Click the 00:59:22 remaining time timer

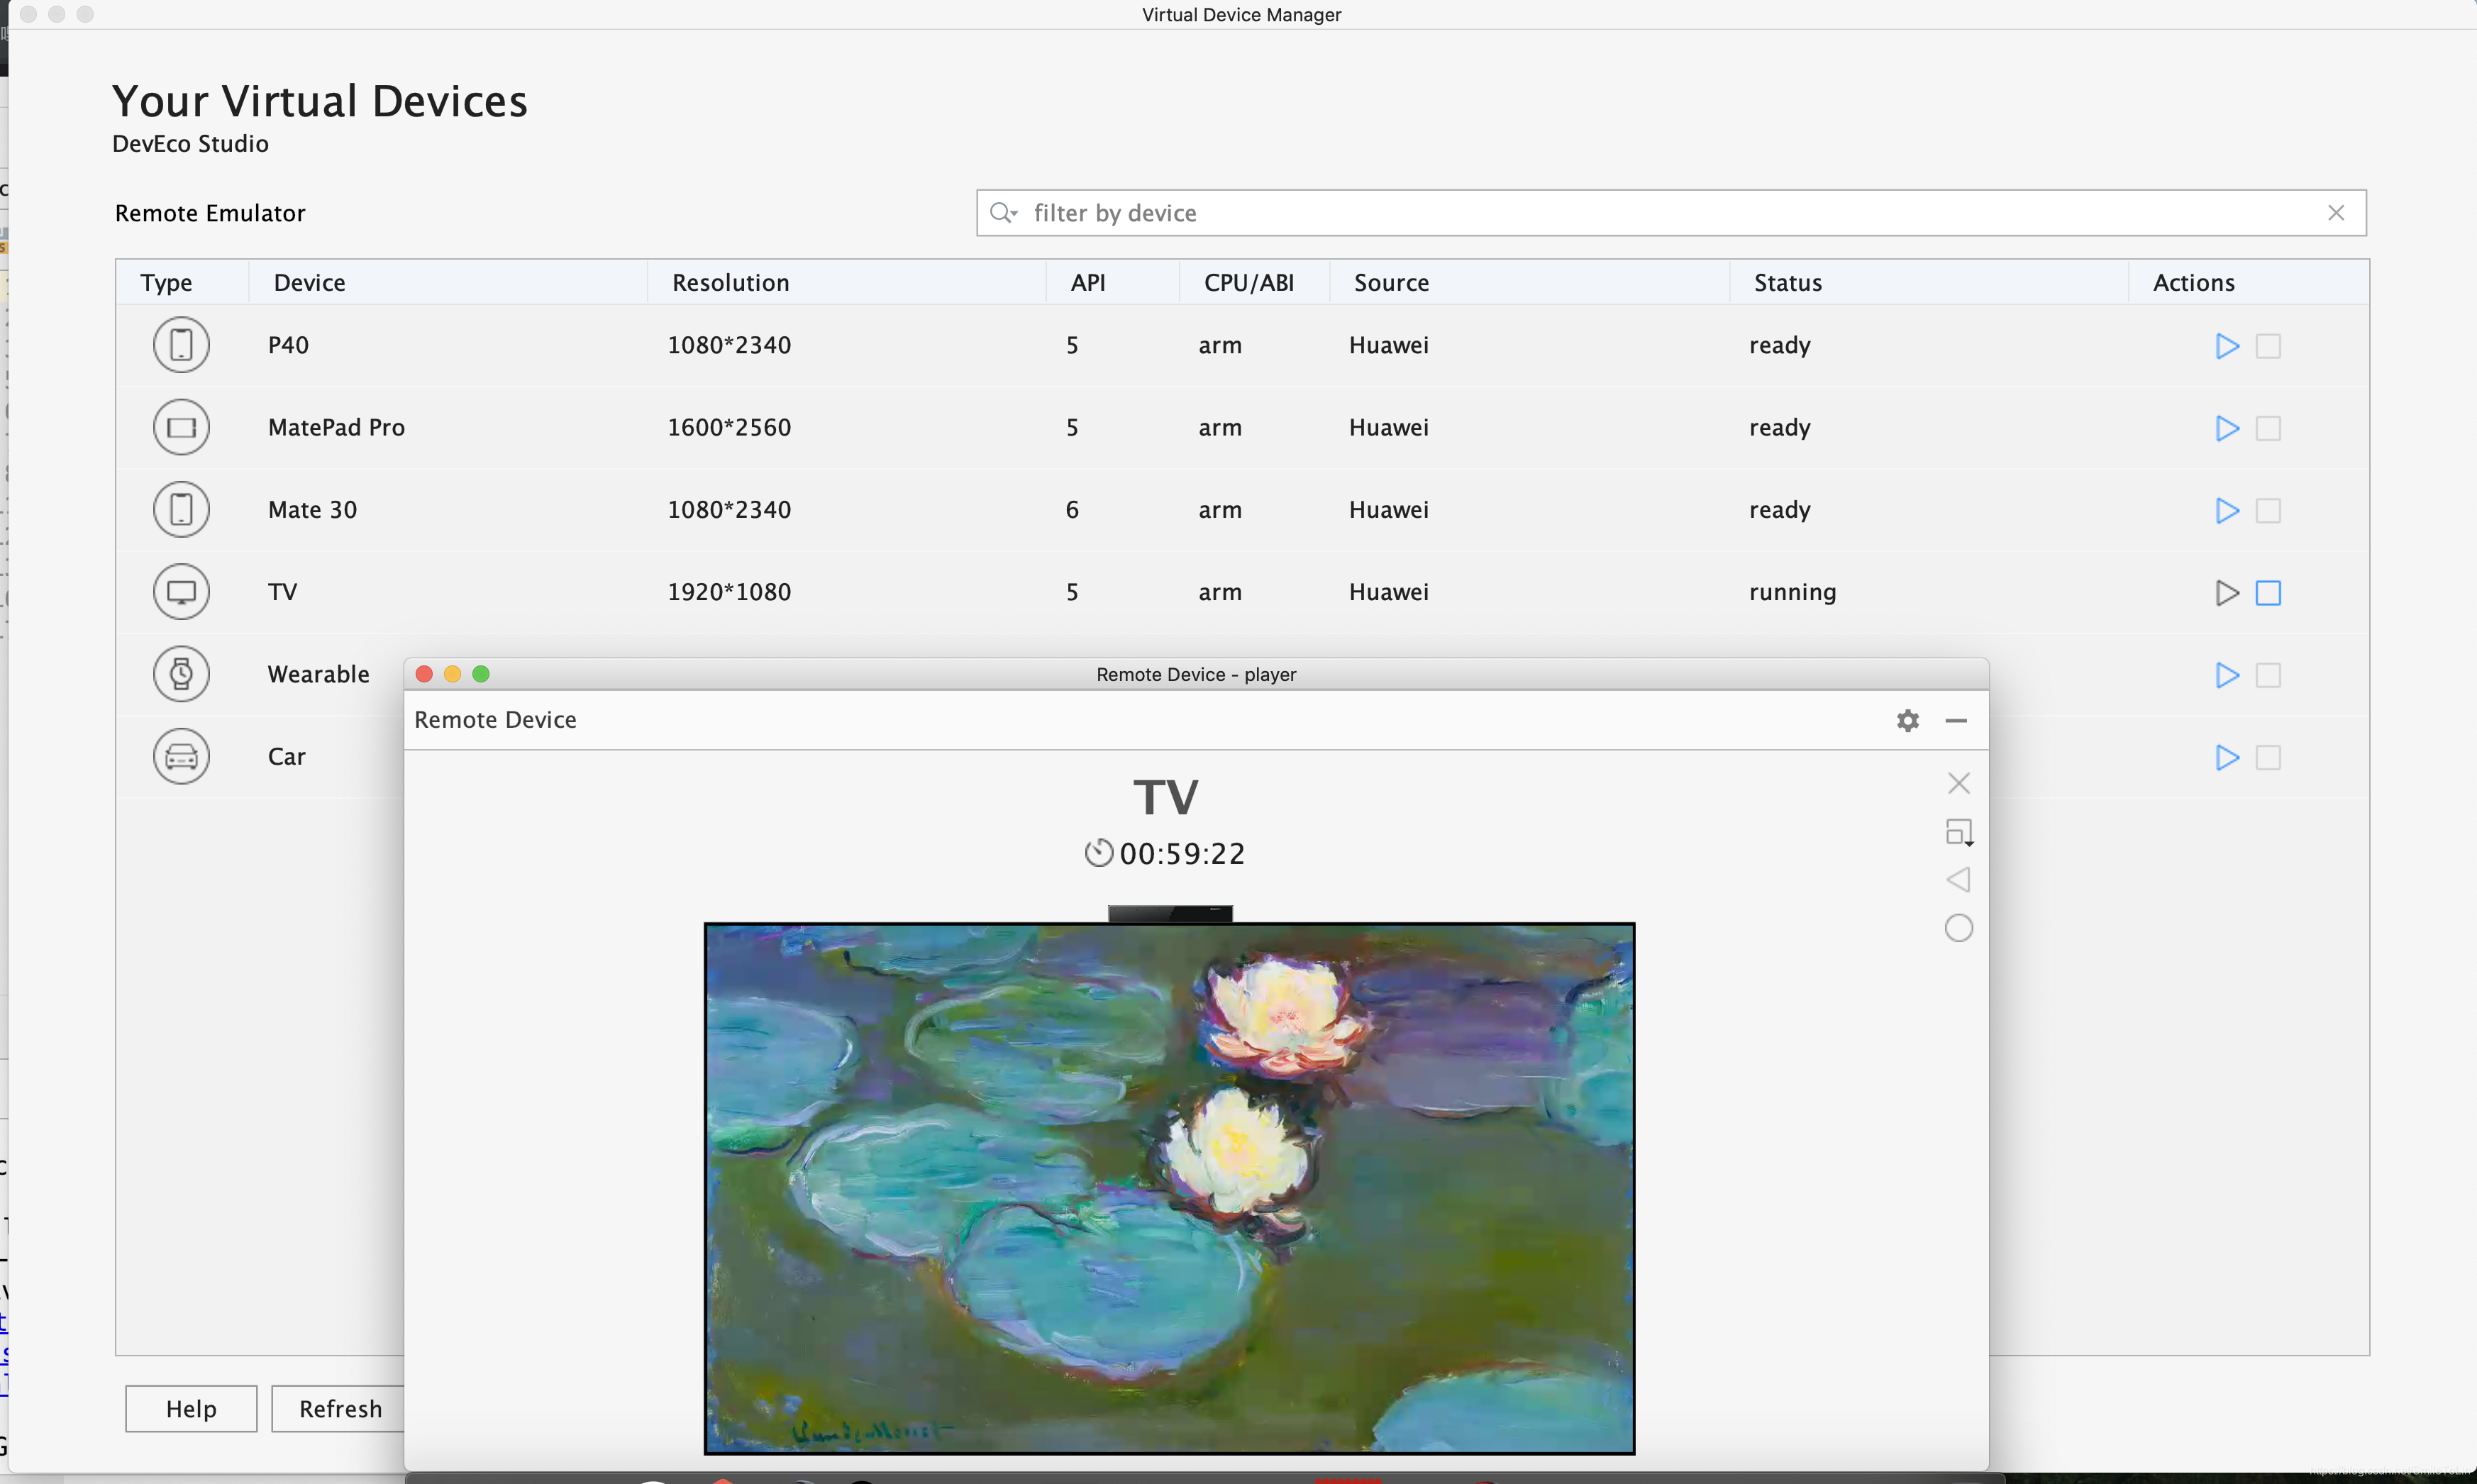(1165, 853)
